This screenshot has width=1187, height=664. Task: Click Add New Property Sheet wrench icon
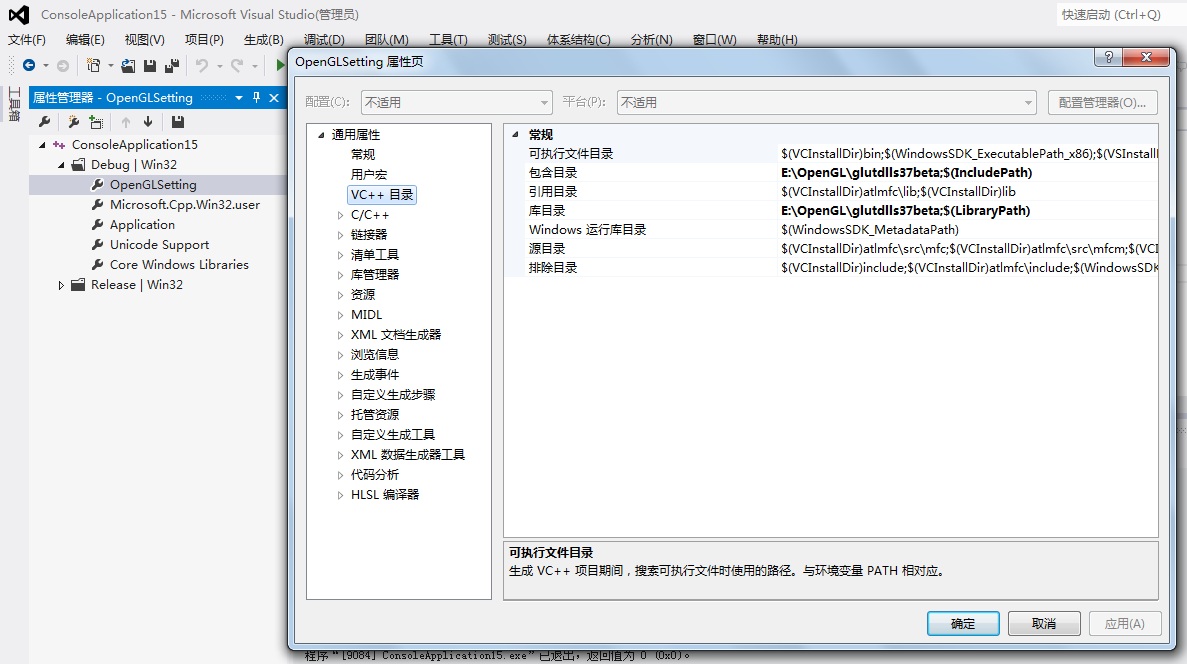[73, 122]
